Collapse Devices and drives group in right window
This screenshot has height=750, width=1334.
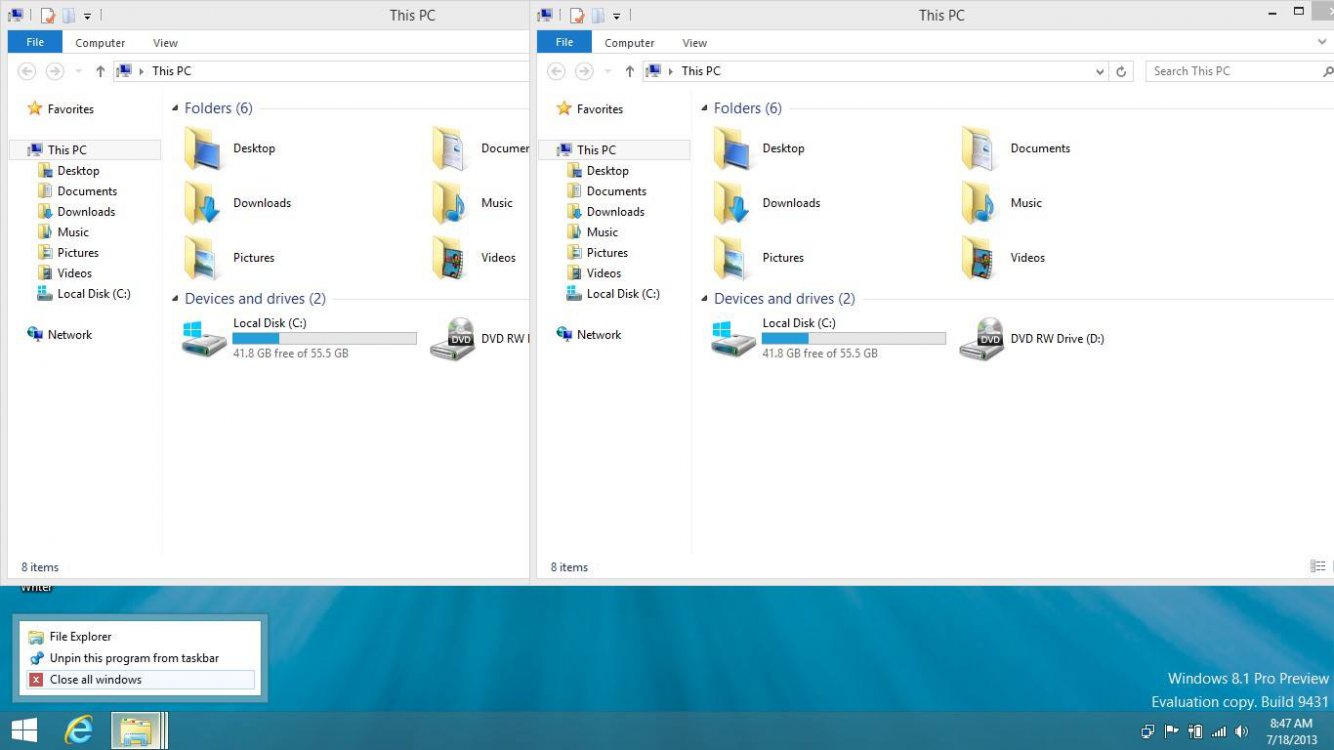pyautogui.click(x=705, y=299)
